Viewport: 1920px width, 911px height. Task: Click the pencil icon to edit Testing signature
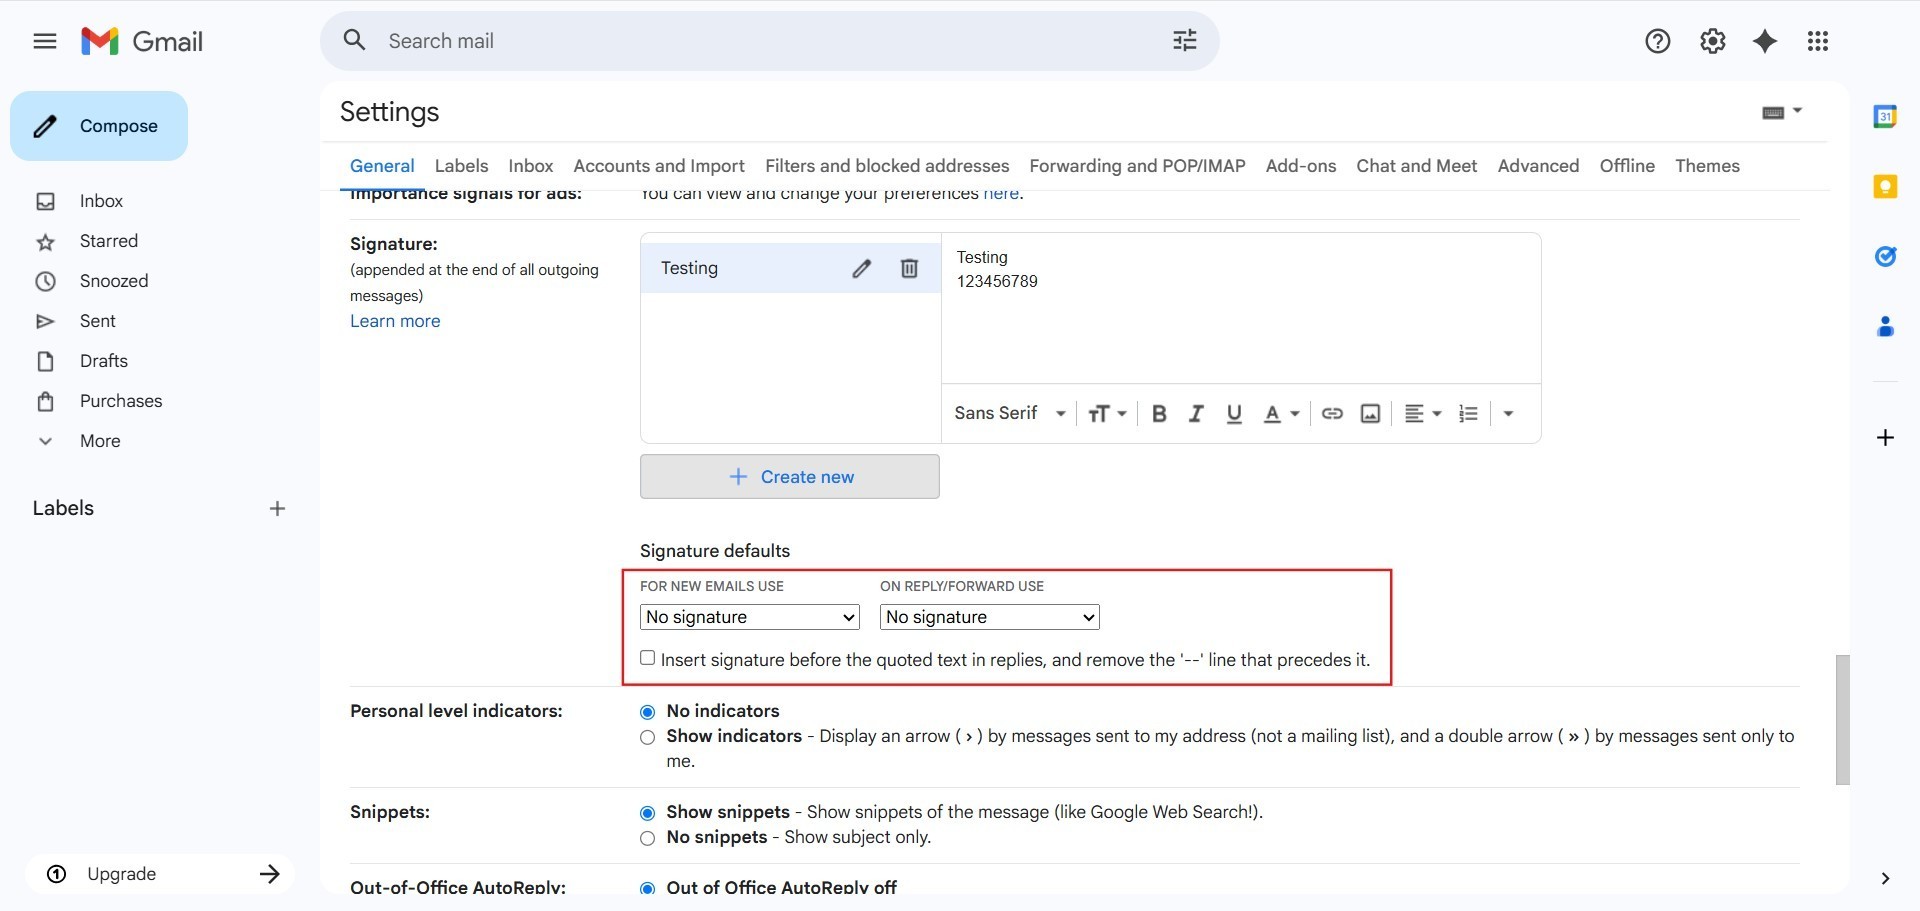coord(861,268)
